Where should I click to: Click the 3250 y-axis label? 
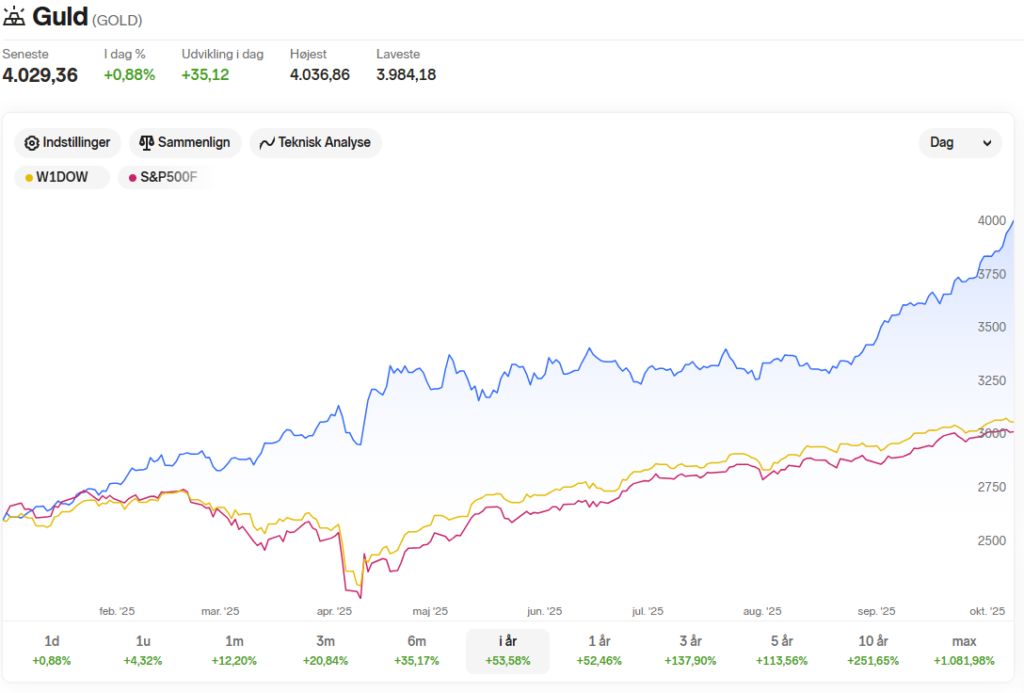point(991,381)
